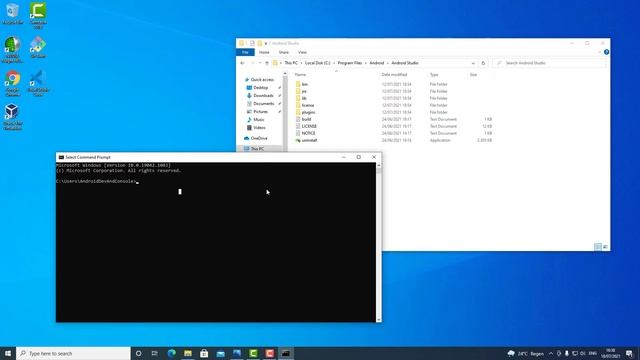Open the notification center icon
This screenshot has height=360, width=640.
(629, 353)
